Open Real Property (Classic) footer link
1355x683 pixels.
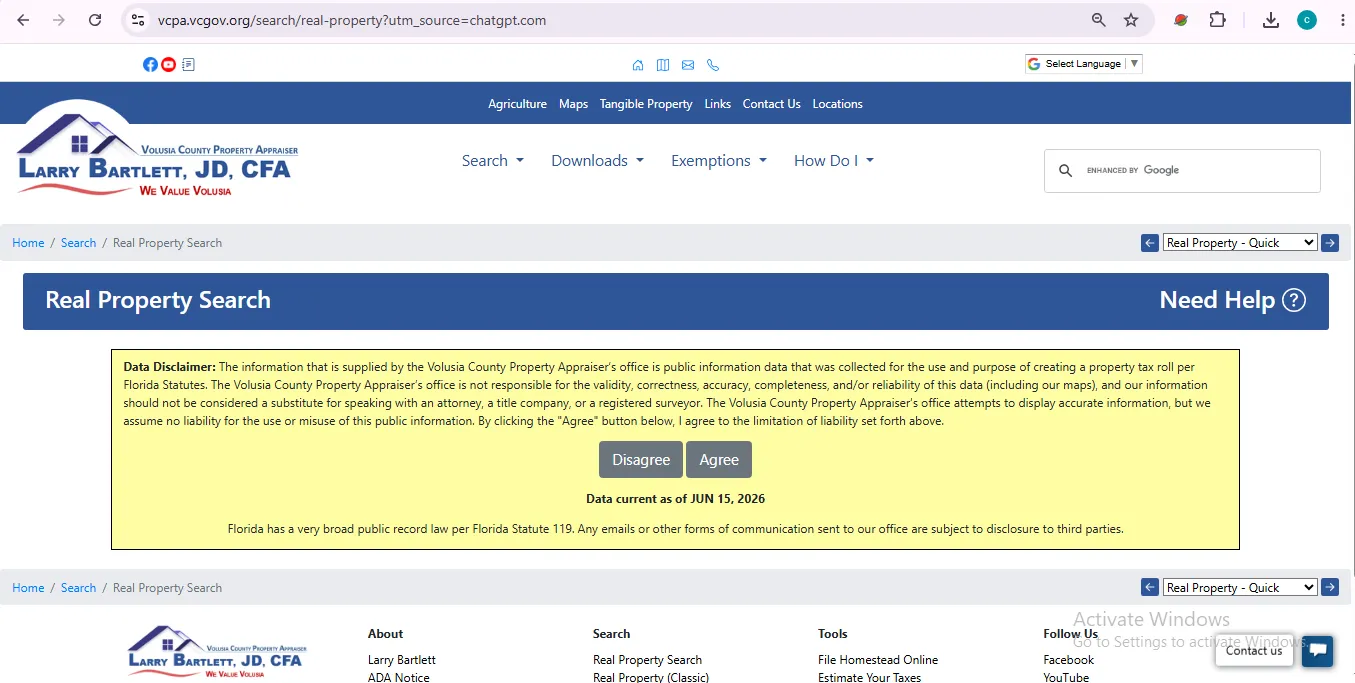pyautogui.click(x=651, y=677)
